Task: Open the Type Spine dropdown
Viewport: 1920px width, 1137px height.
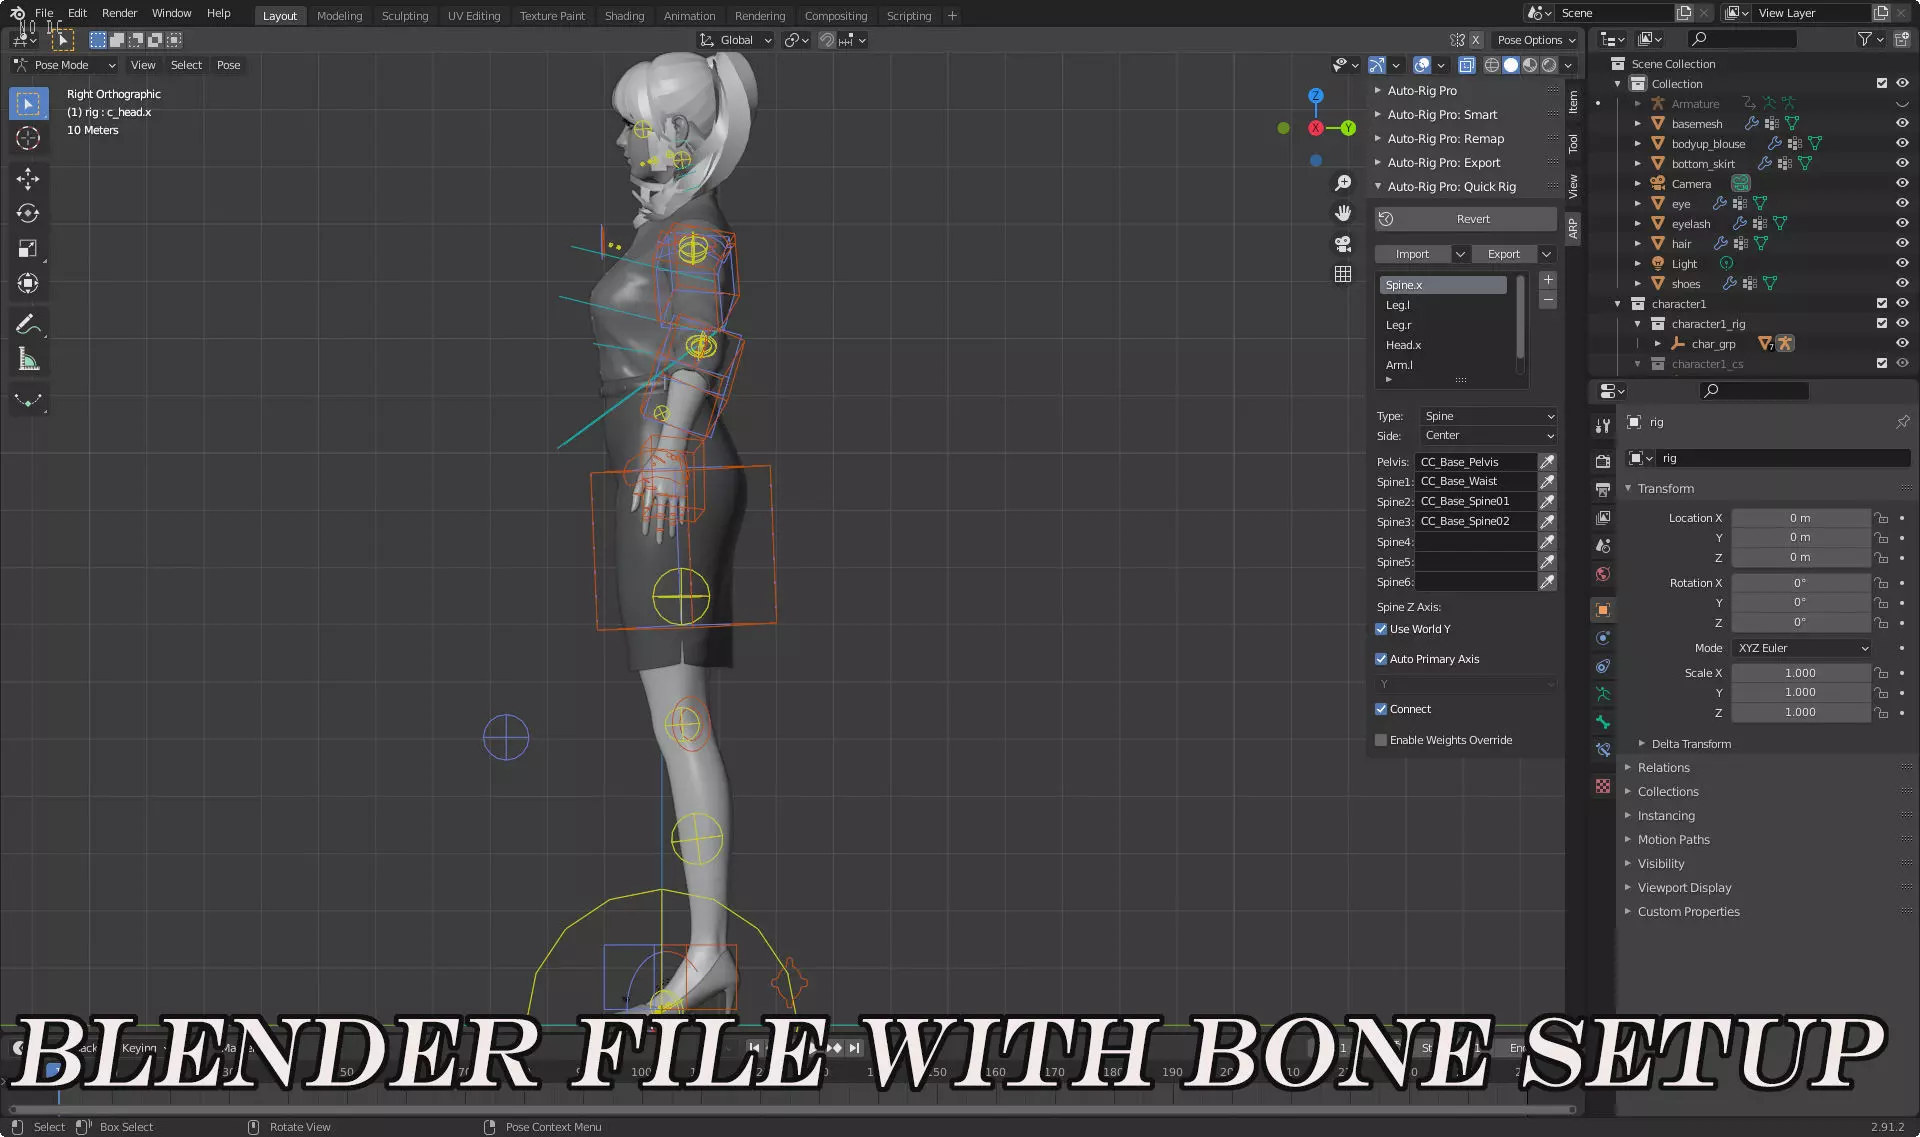Action: coord(1489,416)
